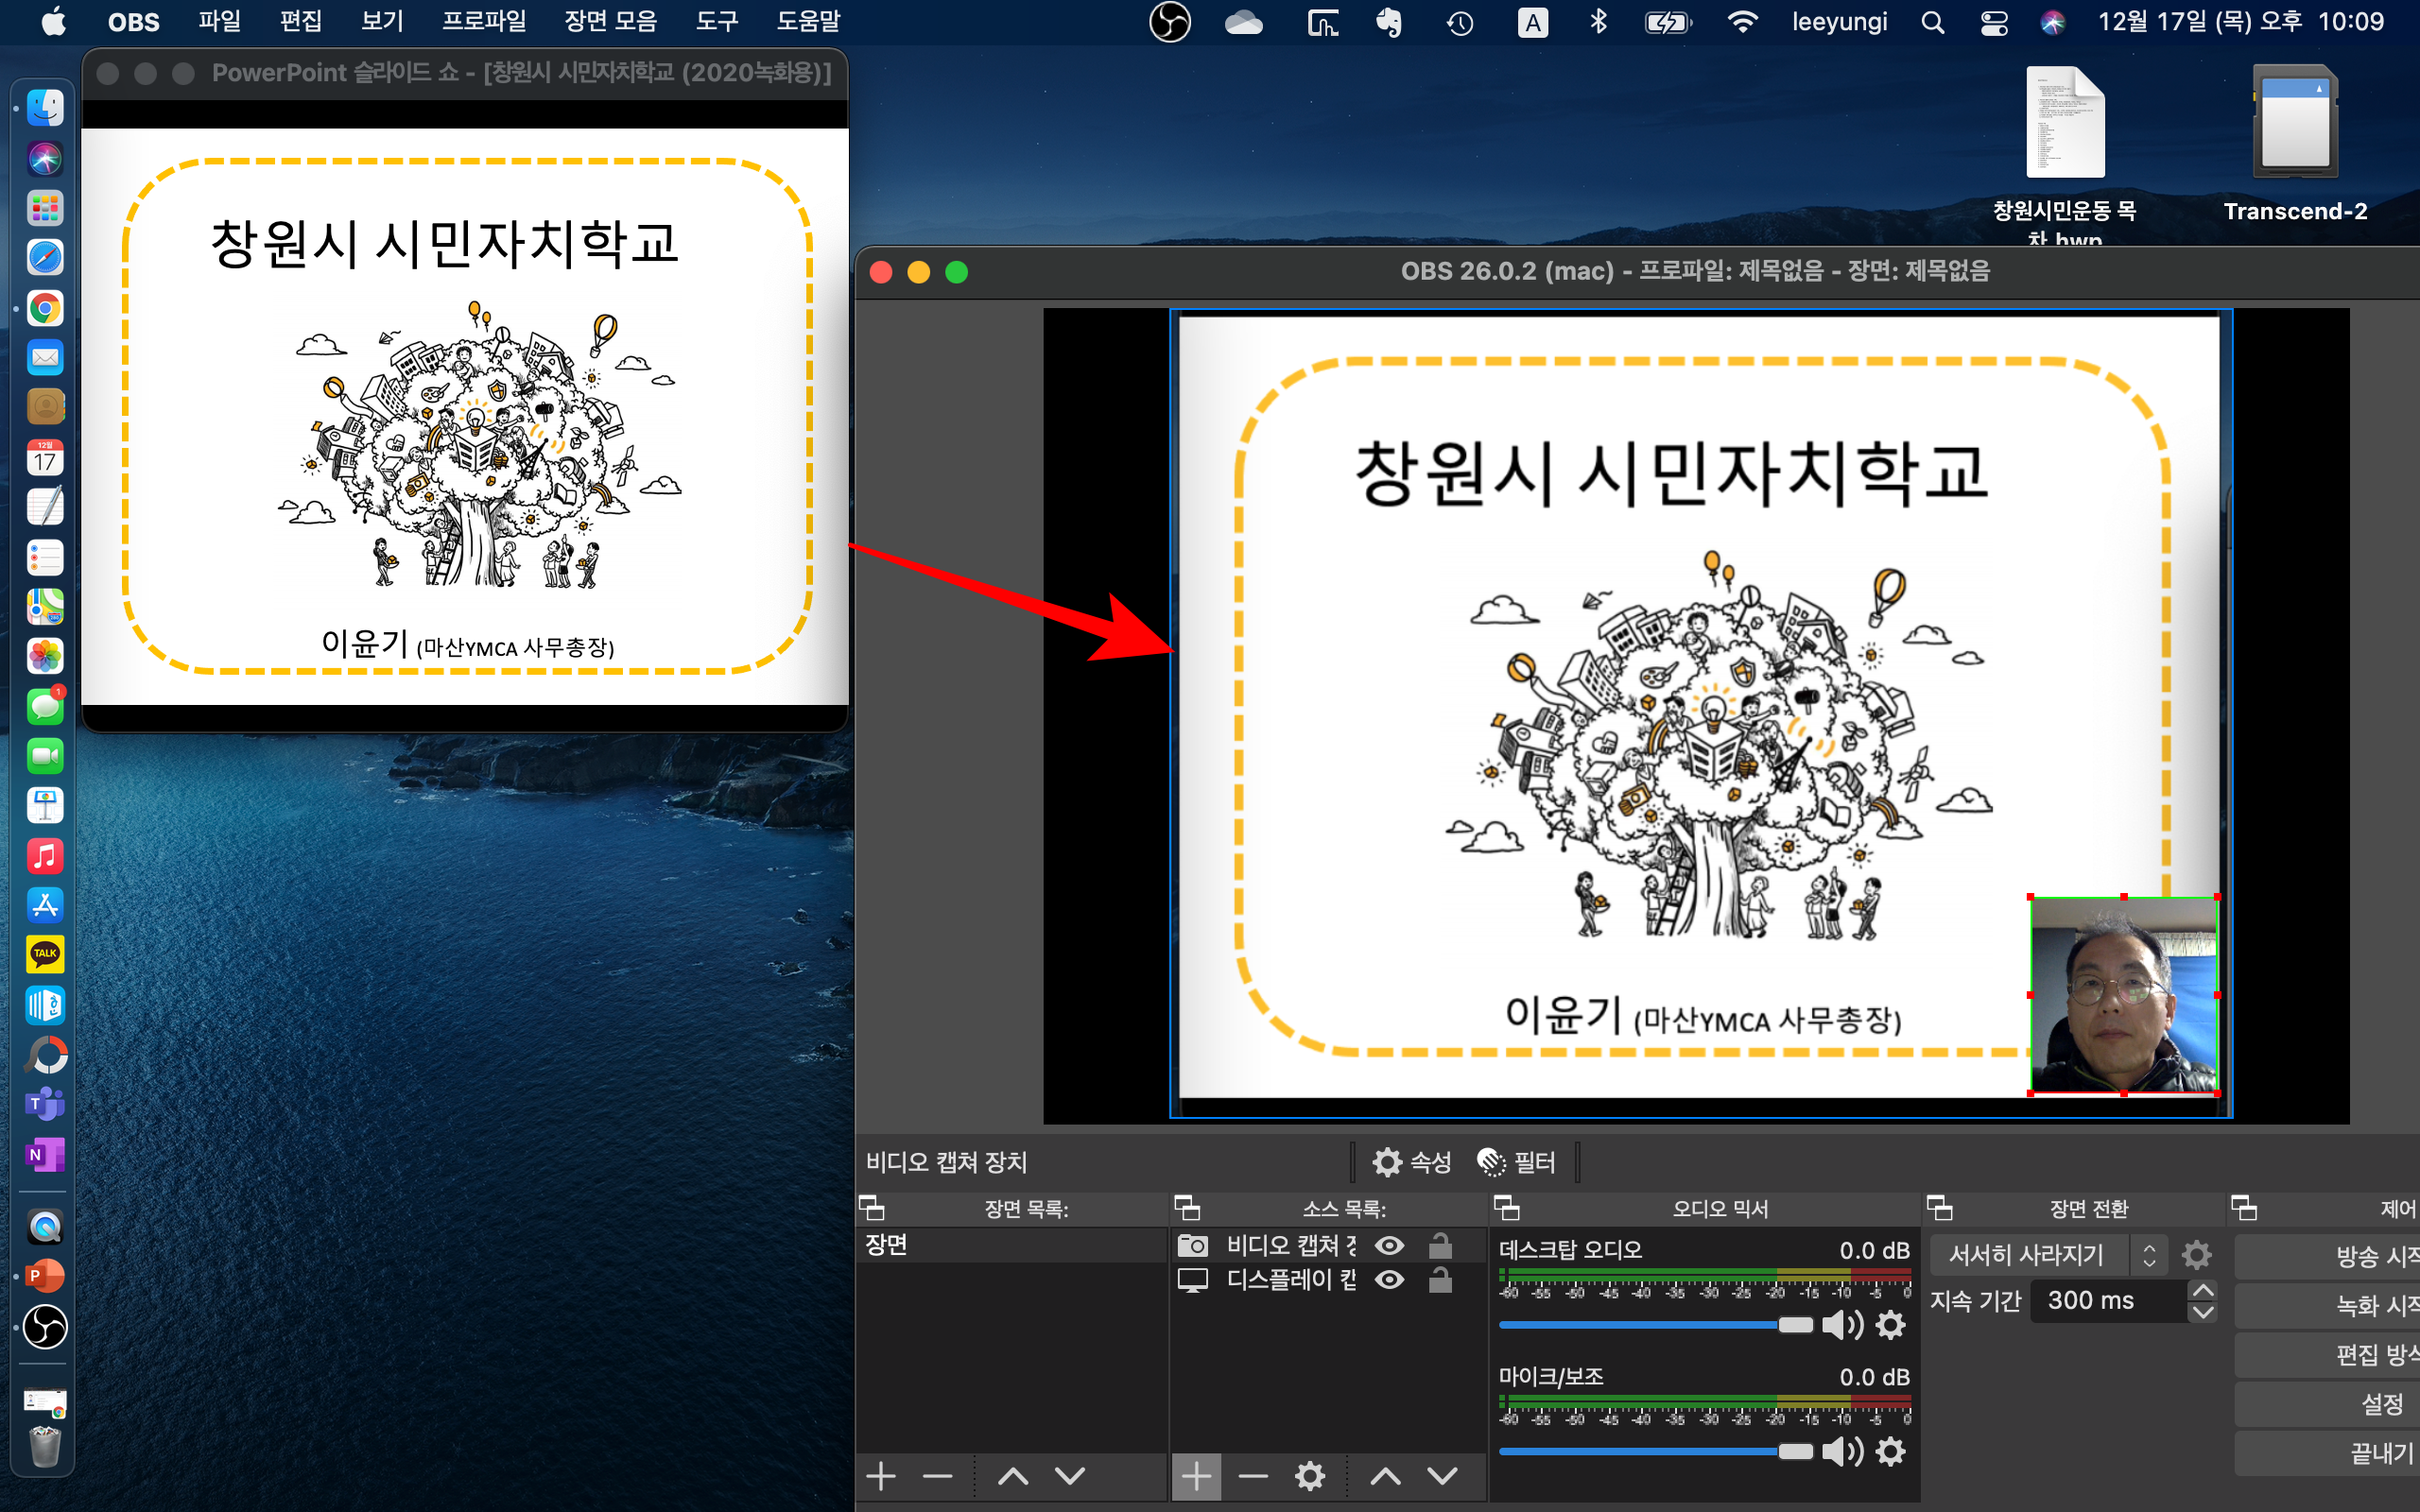Increase transition duration with up stepper
The width and height of the screenshot is (2420, 1512).
pos(2202,1291)
